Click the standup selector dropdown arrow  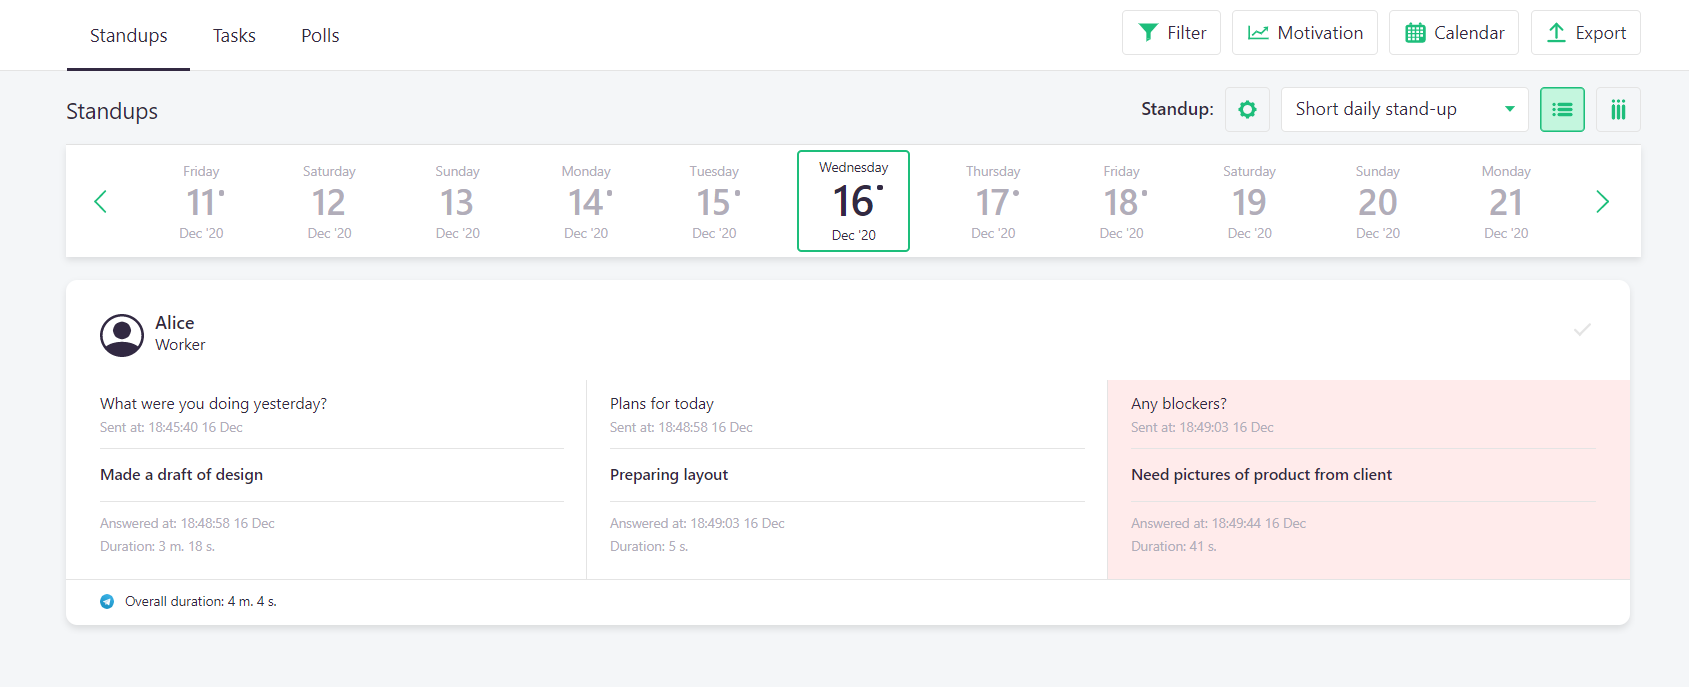(1510, 109)
